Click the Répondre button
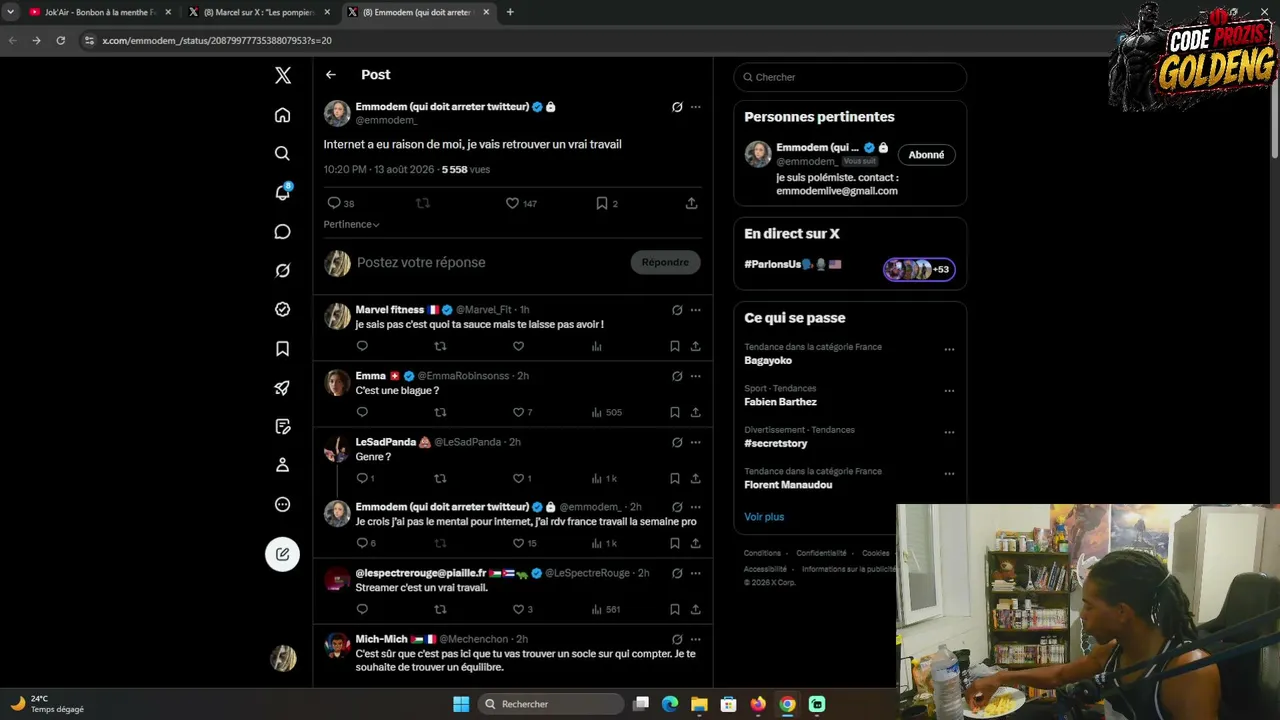 click(665, 263)
